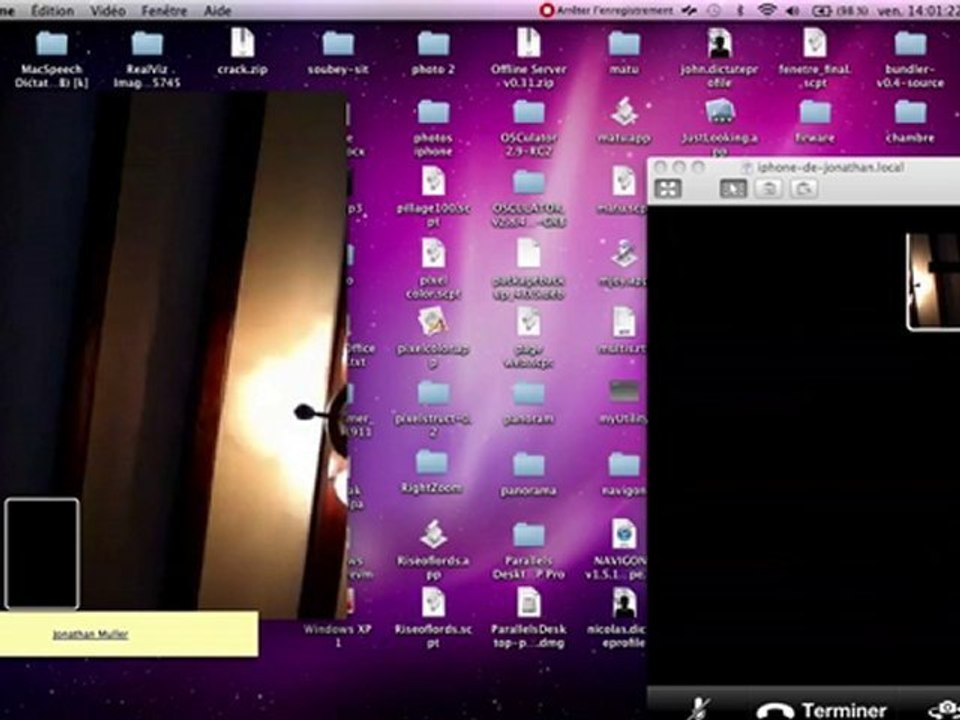Viewport: 960px width, 720px height.
Task: Select the fenetre_final.scpt script
Action: point(815,58)
